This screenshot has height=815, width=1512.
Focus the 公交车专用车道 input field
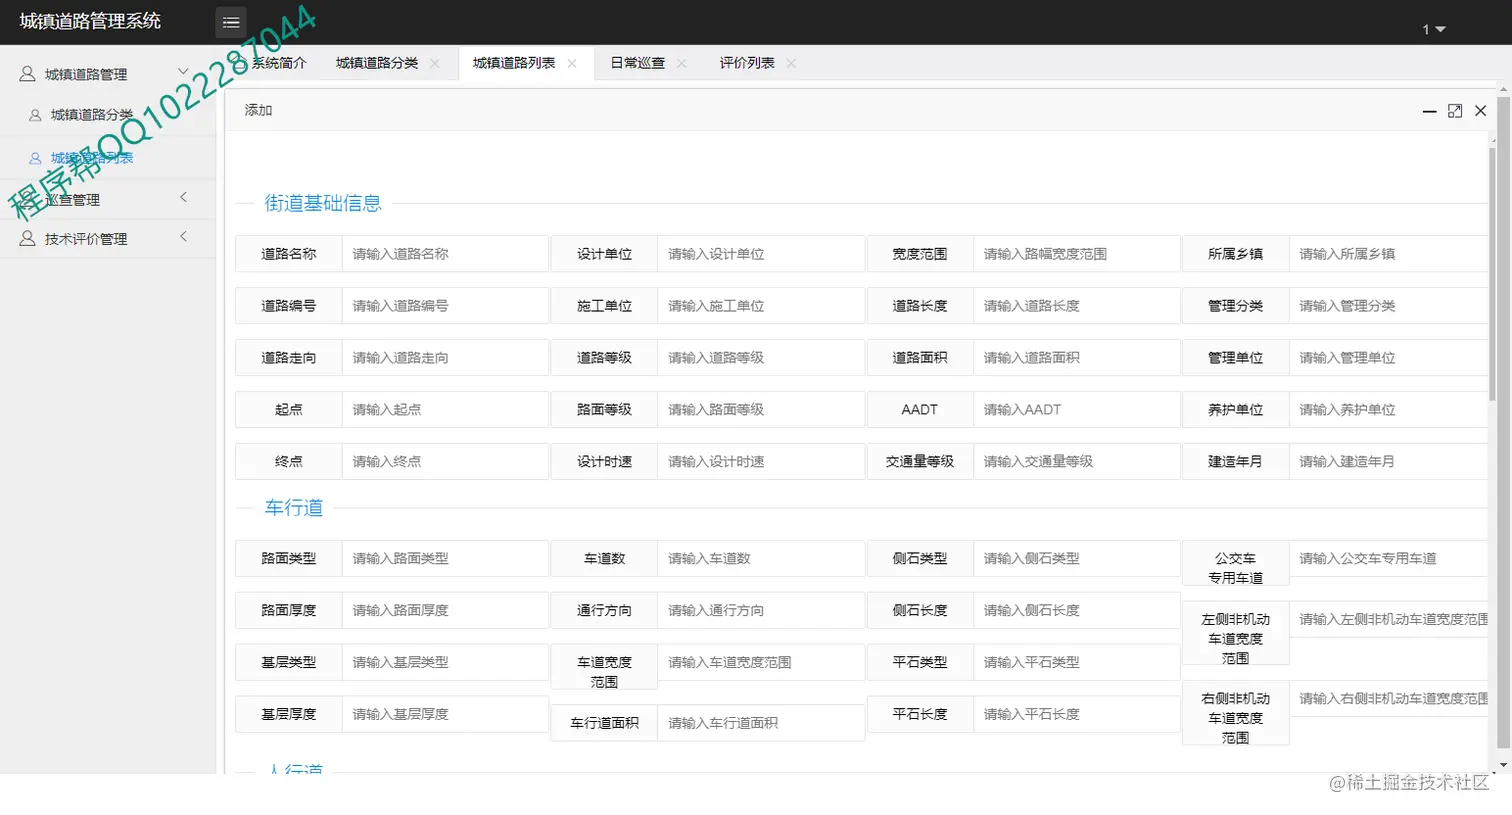tap(1388, 559)
